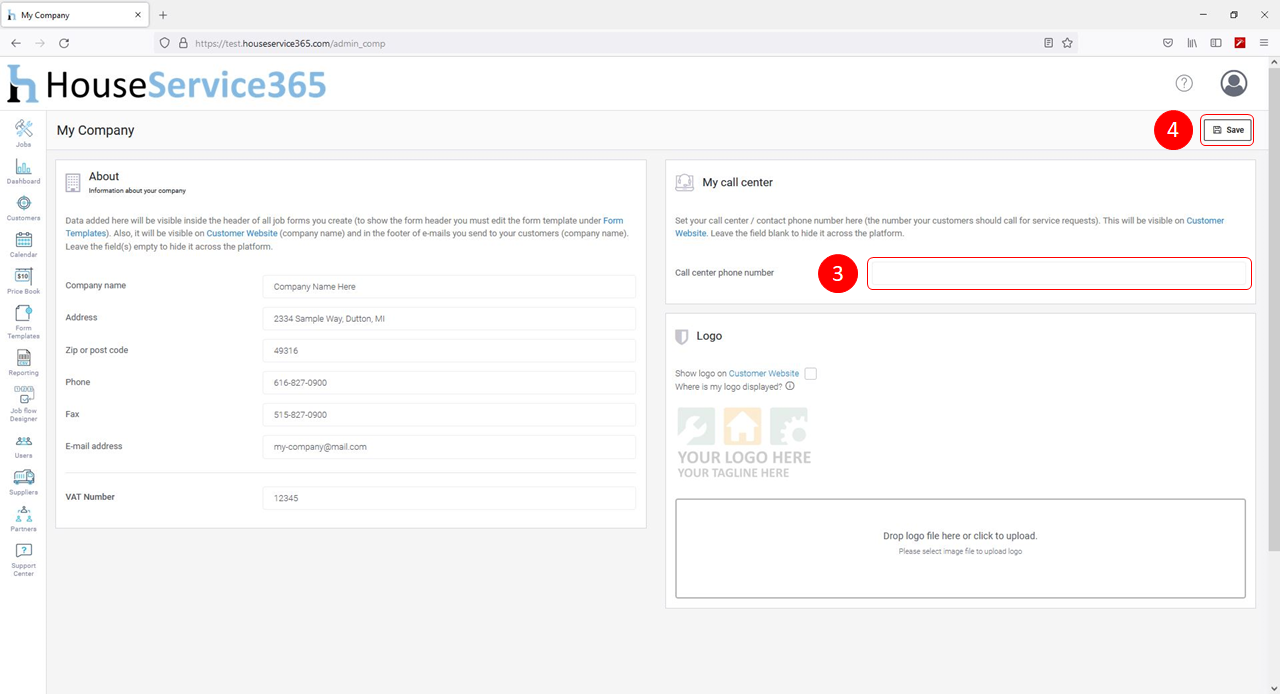Open the user profile avatar menu
1280x694 pixels.
click(1234, 83)
